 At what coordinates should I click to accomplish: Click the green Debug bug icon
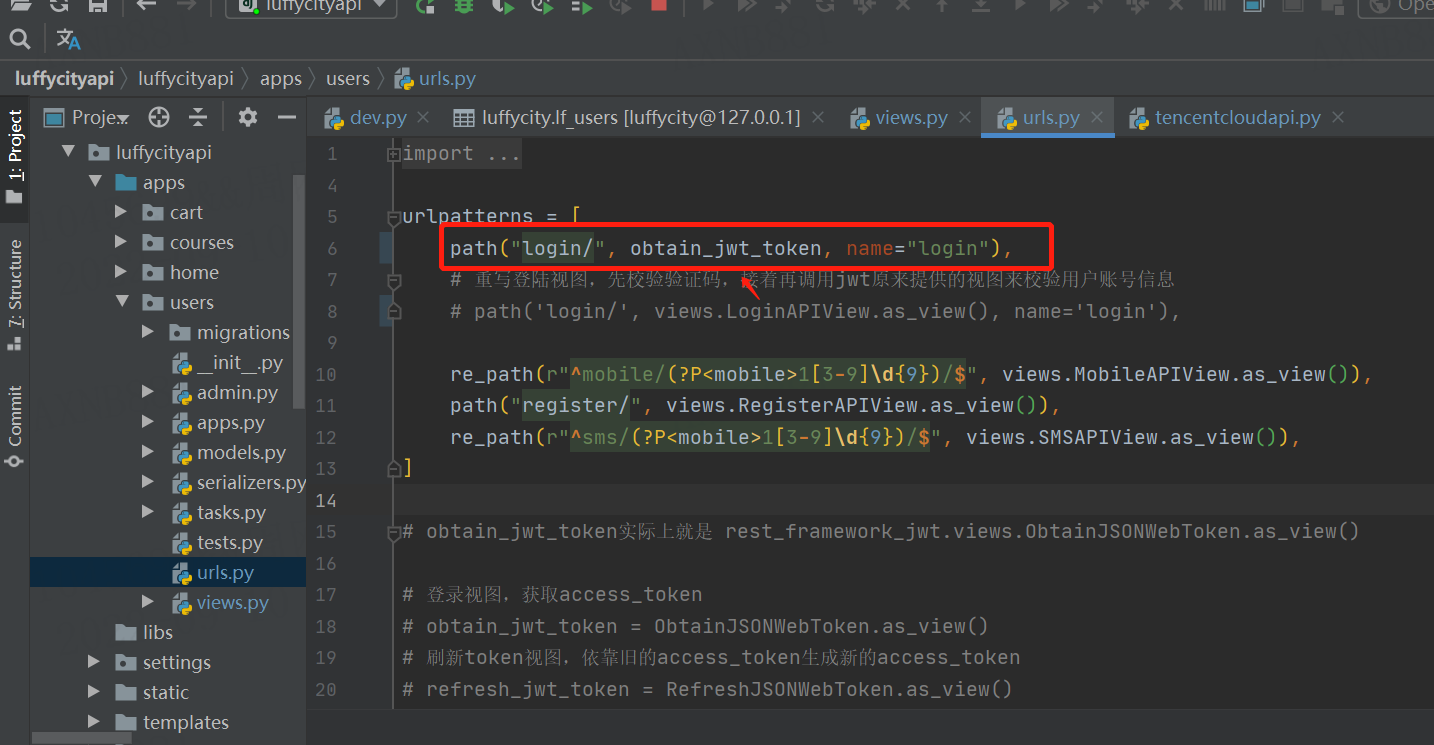tap(464, 5)
